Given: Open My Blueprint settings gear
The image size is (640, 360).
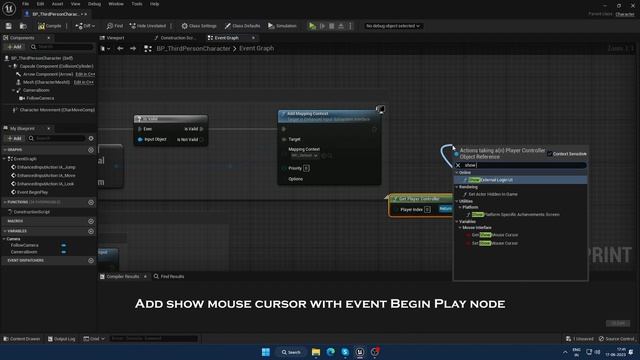Looking at the screenshot, I should [x=91, y=138].
